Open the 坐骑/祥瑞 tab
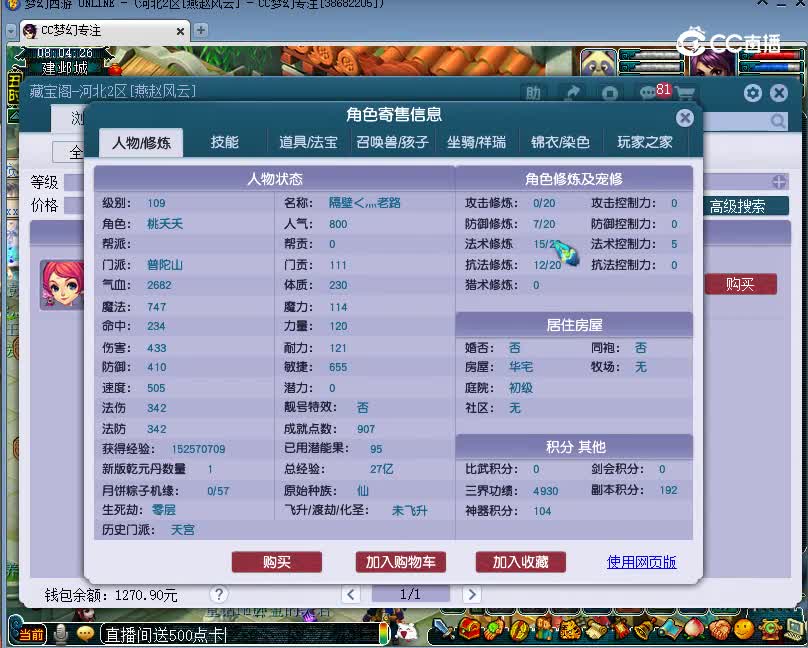 pyautogui.click(x=476, y=142)
